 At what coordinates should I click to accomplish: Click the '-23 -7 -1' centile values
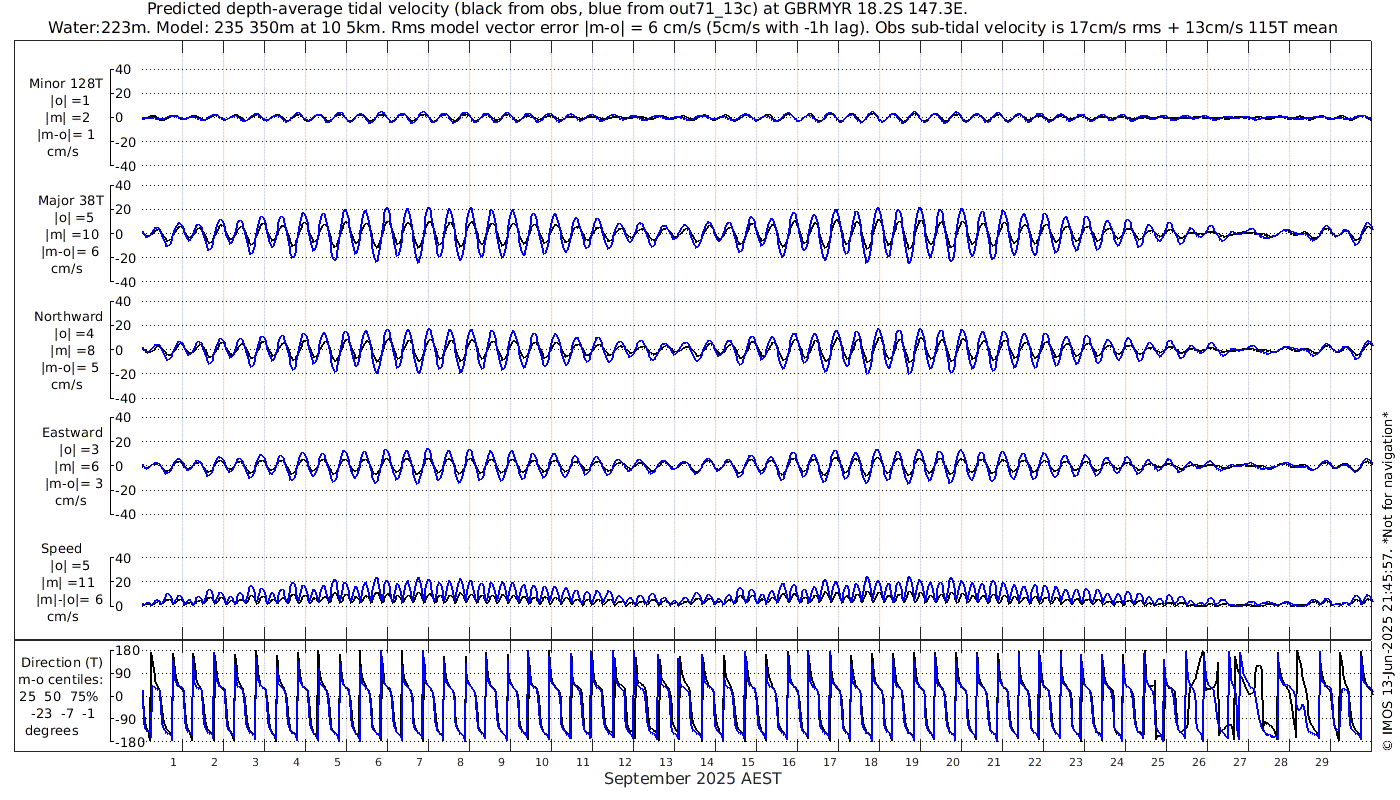click(x=61, y=713)
